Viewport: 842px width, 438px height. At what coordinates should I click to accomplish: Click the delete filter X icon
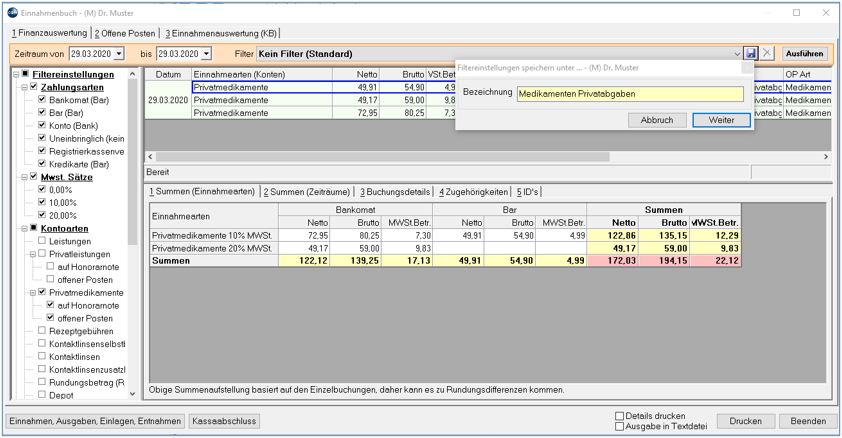tap(767, 53)
